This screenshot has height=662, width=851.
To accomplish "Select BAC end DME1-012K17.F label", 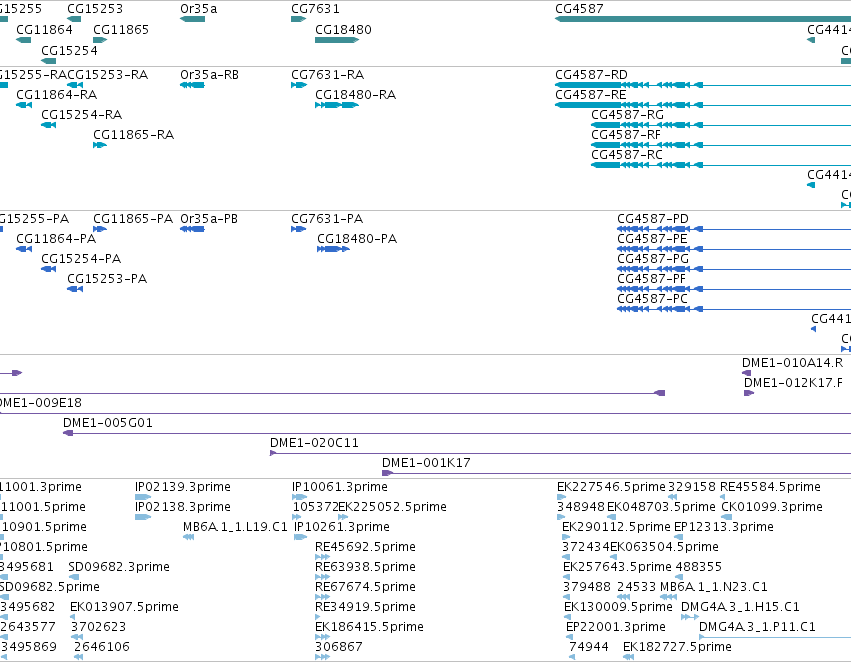I will tap(793, 383).
